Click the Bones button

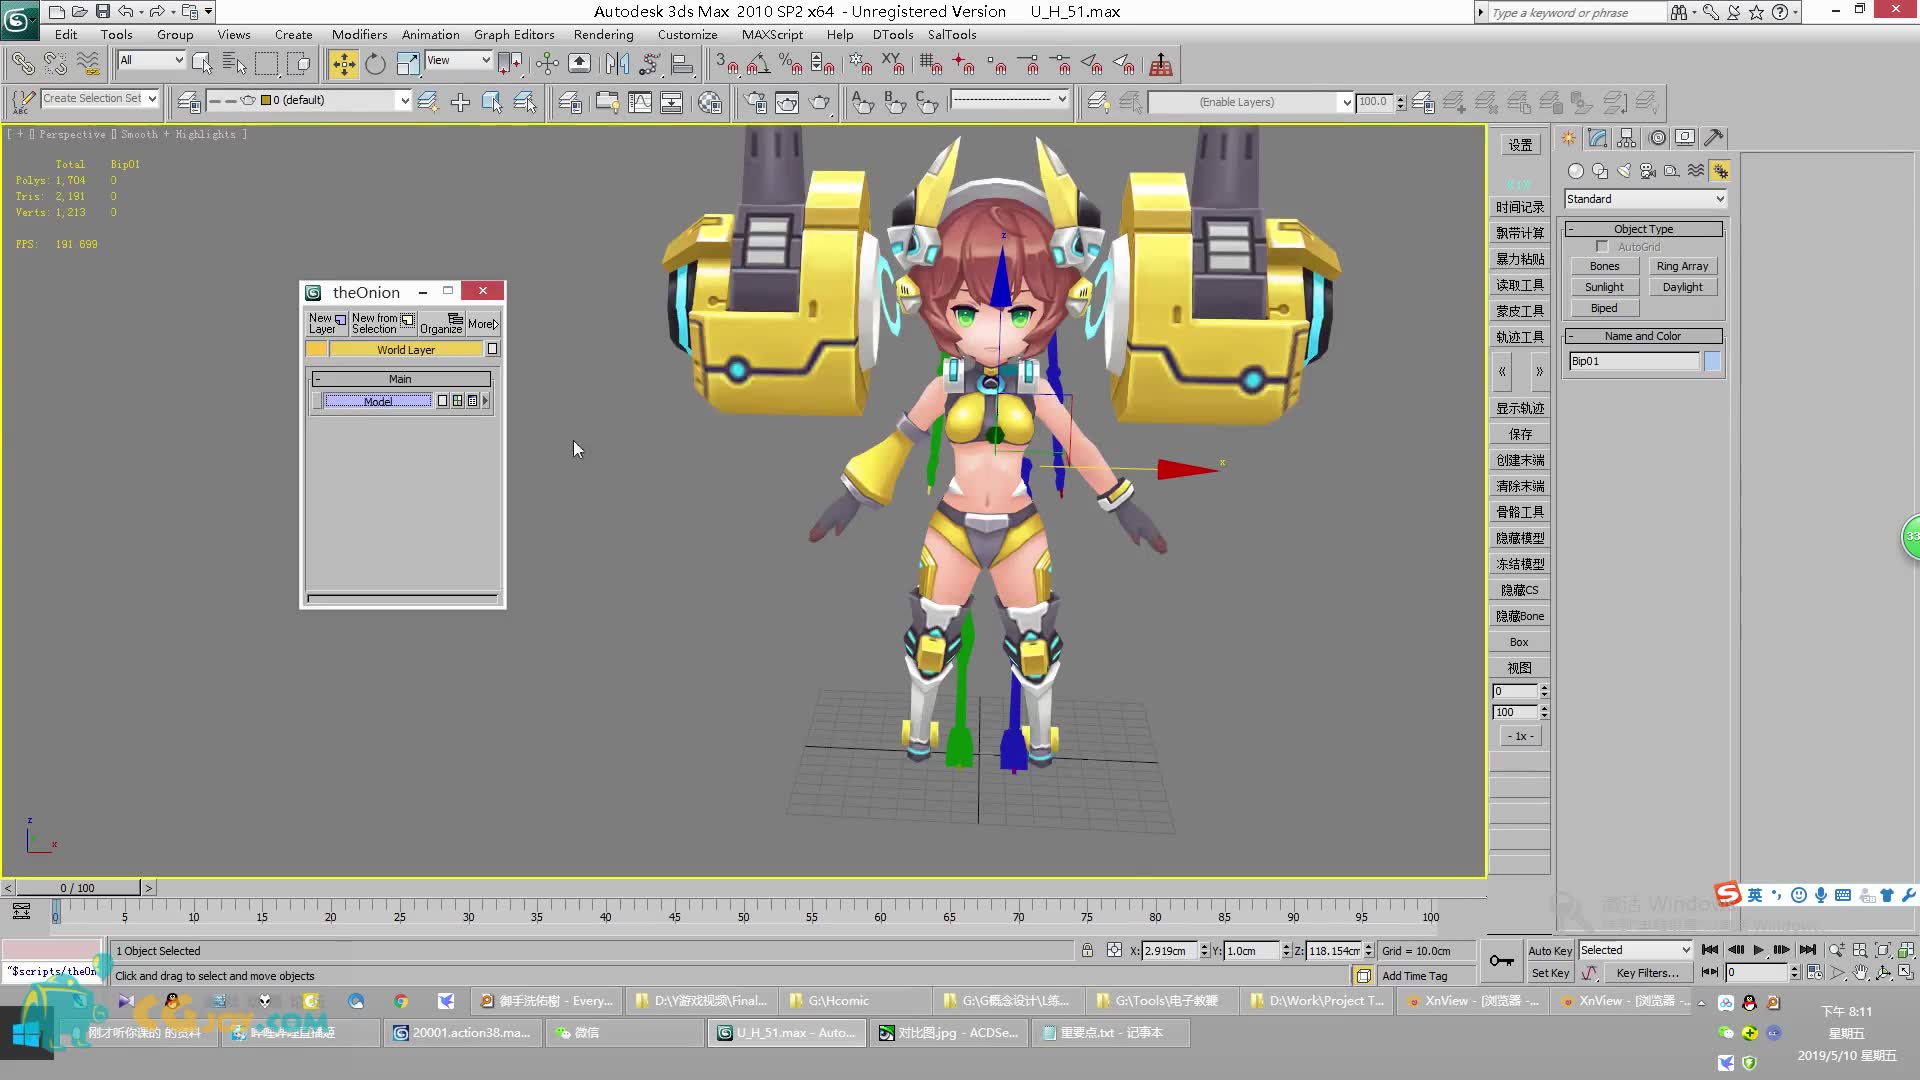(x=1605, y=266)
